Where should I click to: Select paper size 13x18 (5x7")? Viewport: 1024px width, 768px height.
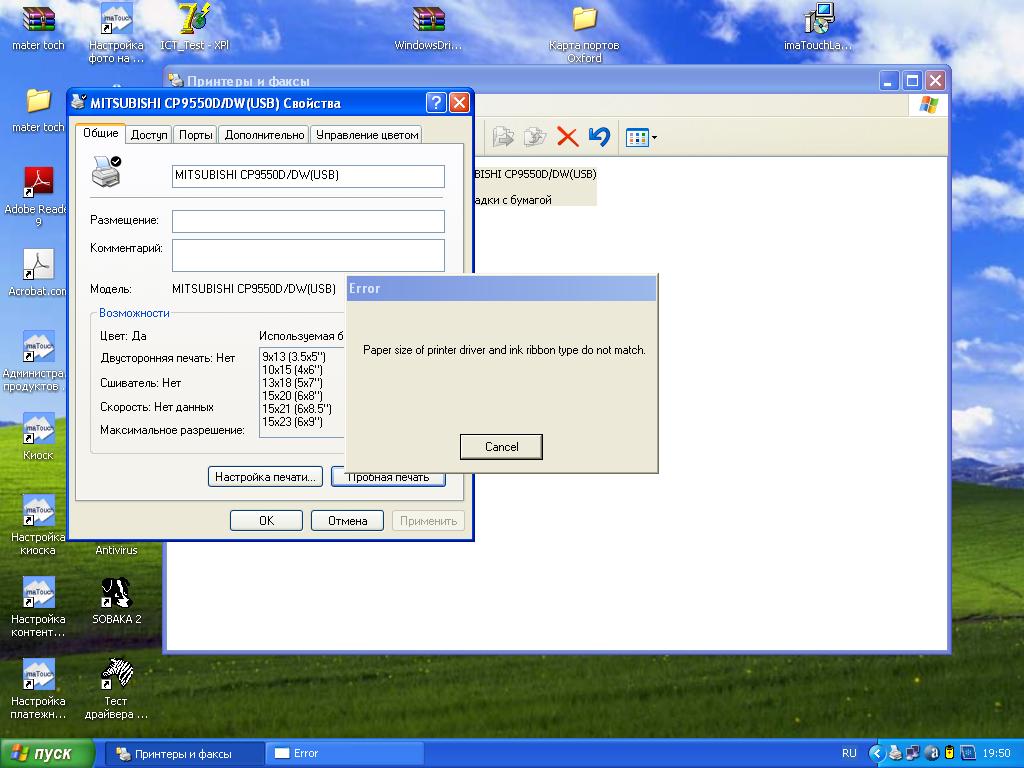tap(293, 383)
